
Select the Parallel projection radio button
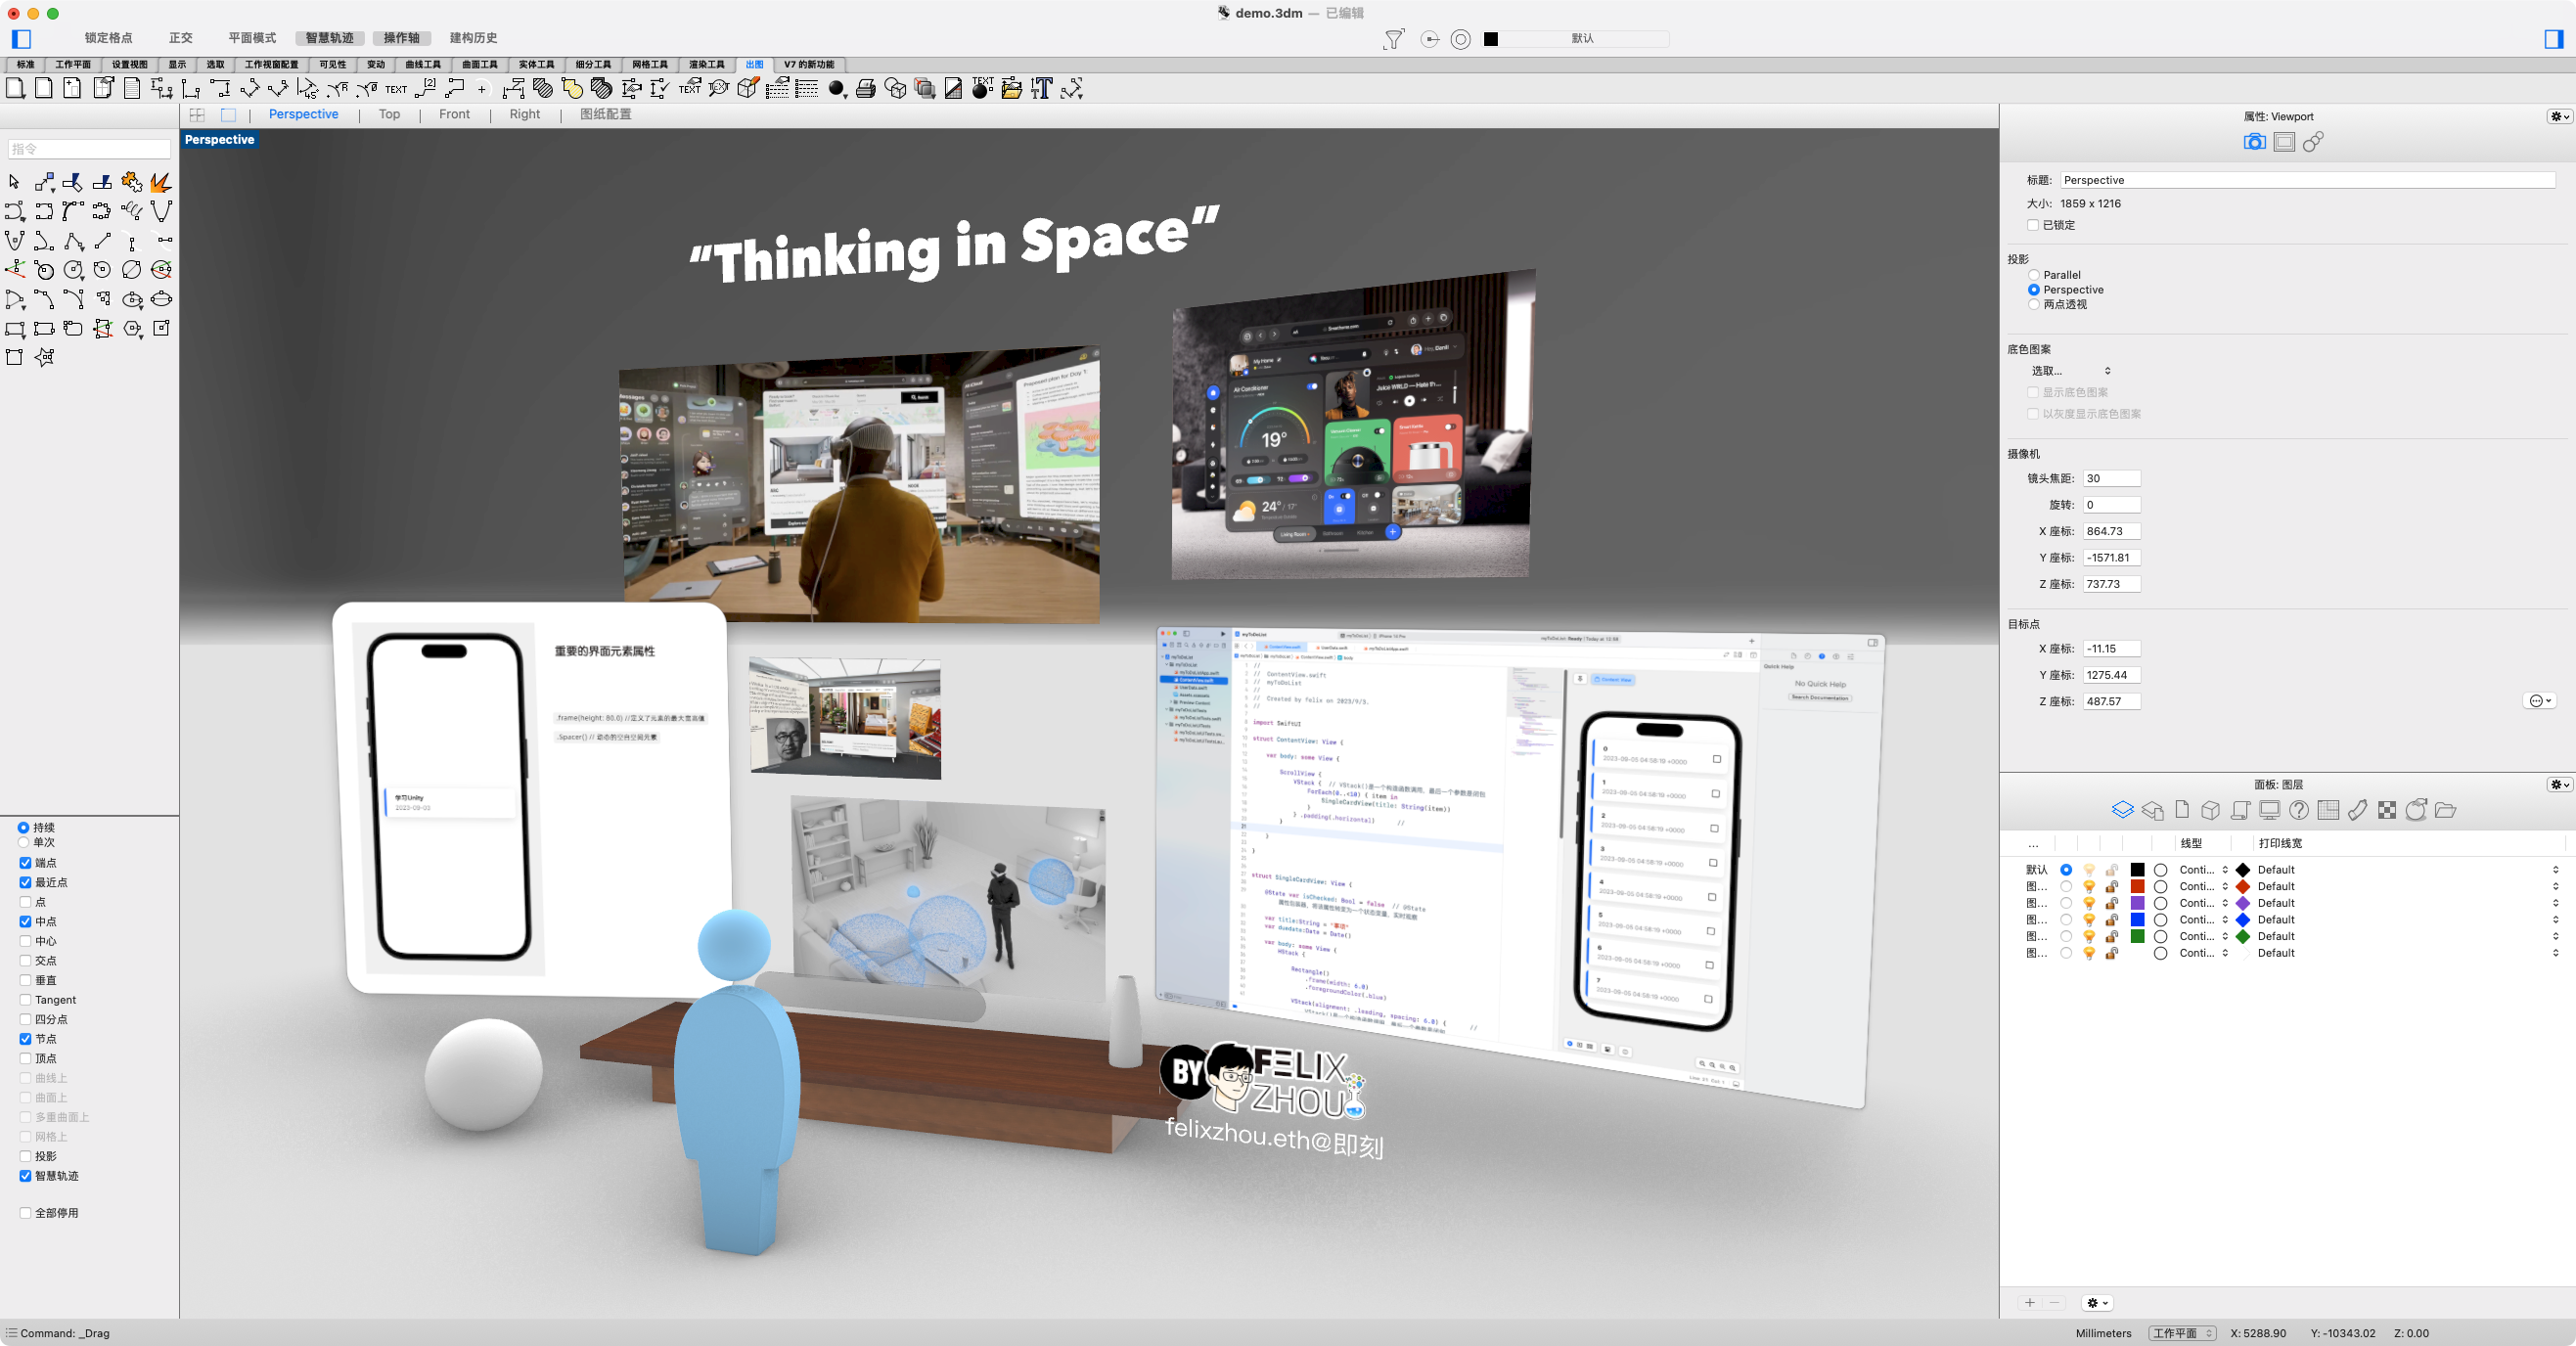(x=2034, y=275)
